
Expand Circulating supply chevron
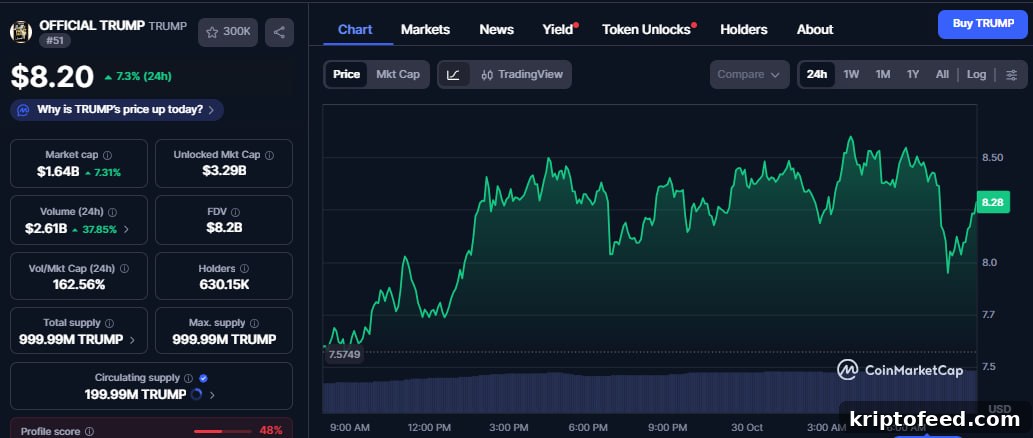point(211,395)
